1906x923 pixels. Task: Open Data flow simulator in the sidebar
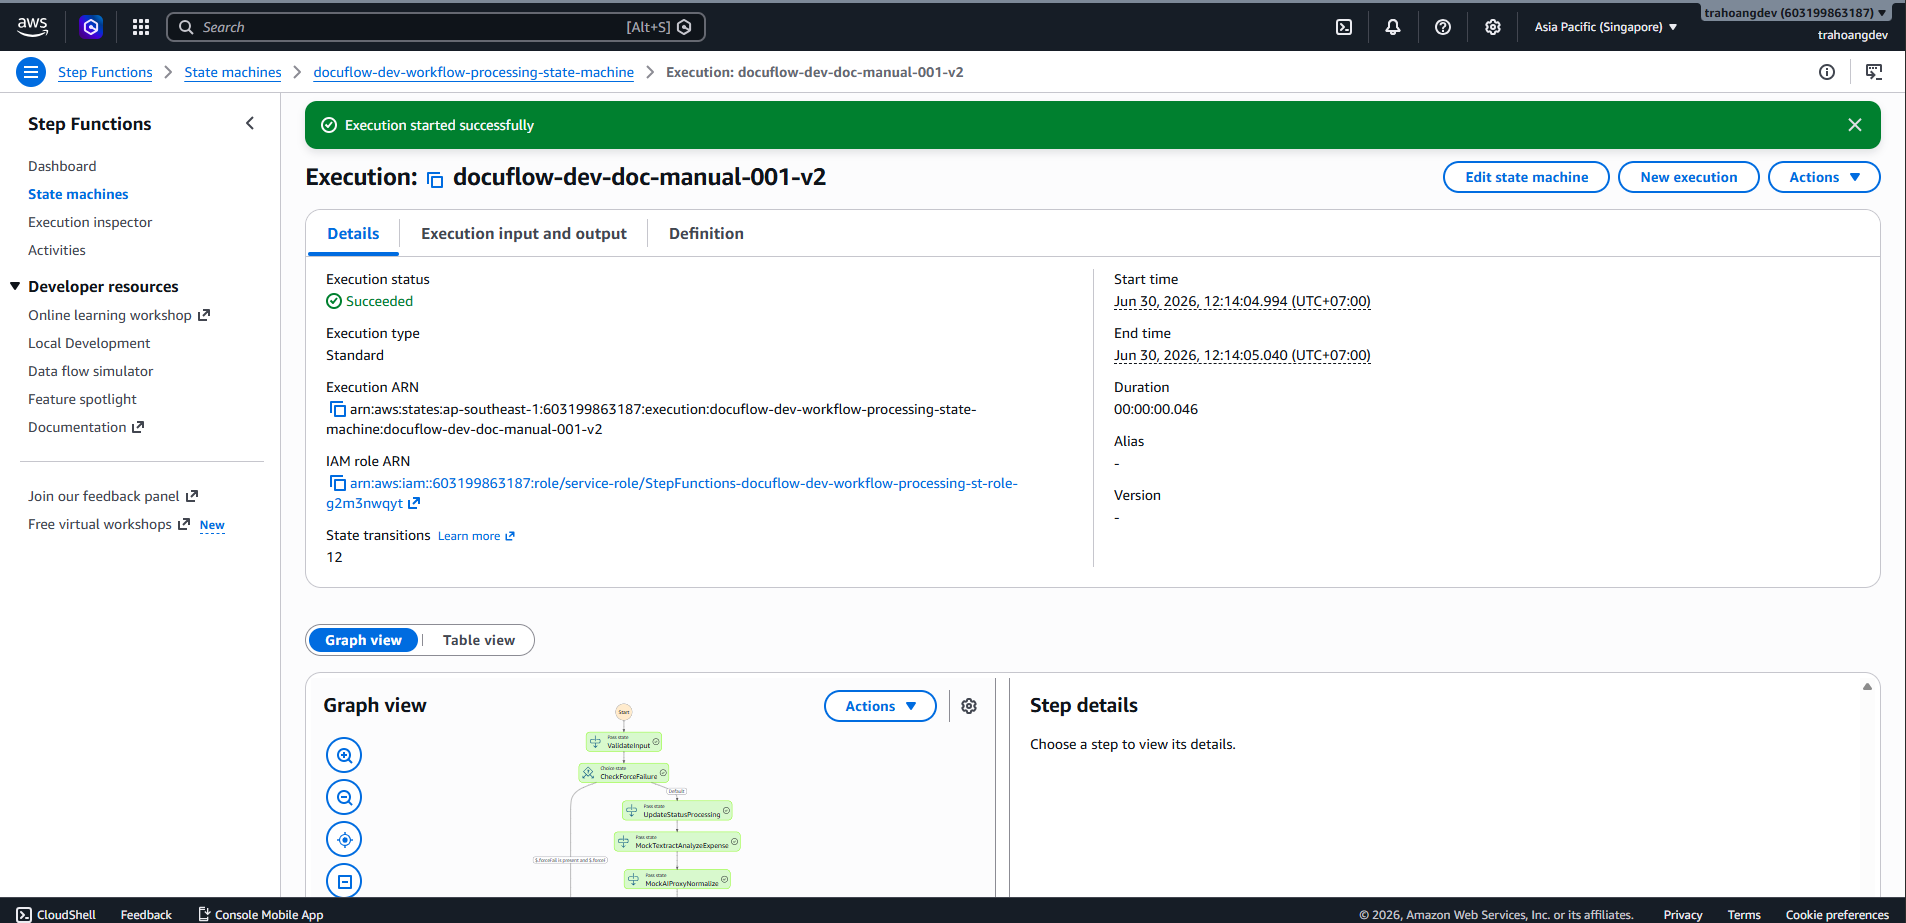tap(91, 371)
